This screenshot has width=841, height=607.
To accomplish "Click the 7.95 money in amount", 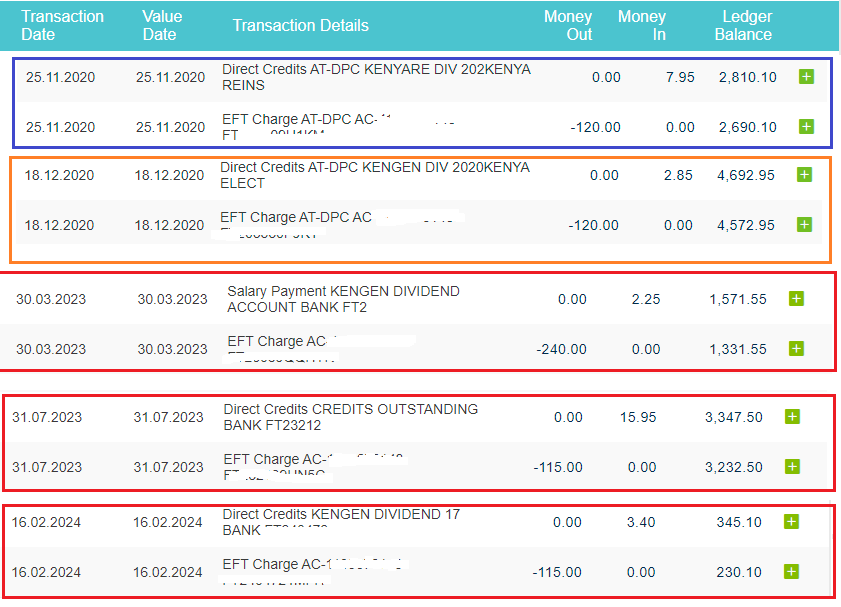I will coord(680,77).
